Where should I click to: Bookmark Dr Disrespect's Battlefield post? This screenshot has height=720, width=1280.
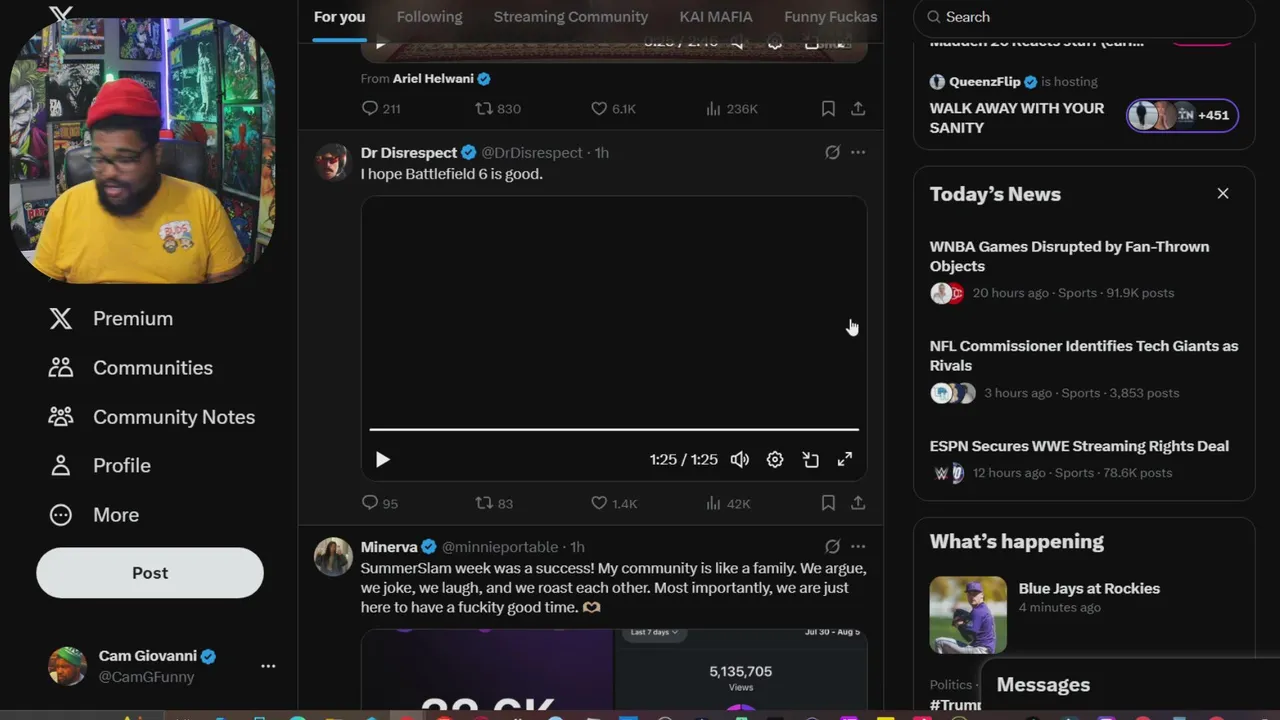pyautogui.click(x=828, y=503)
